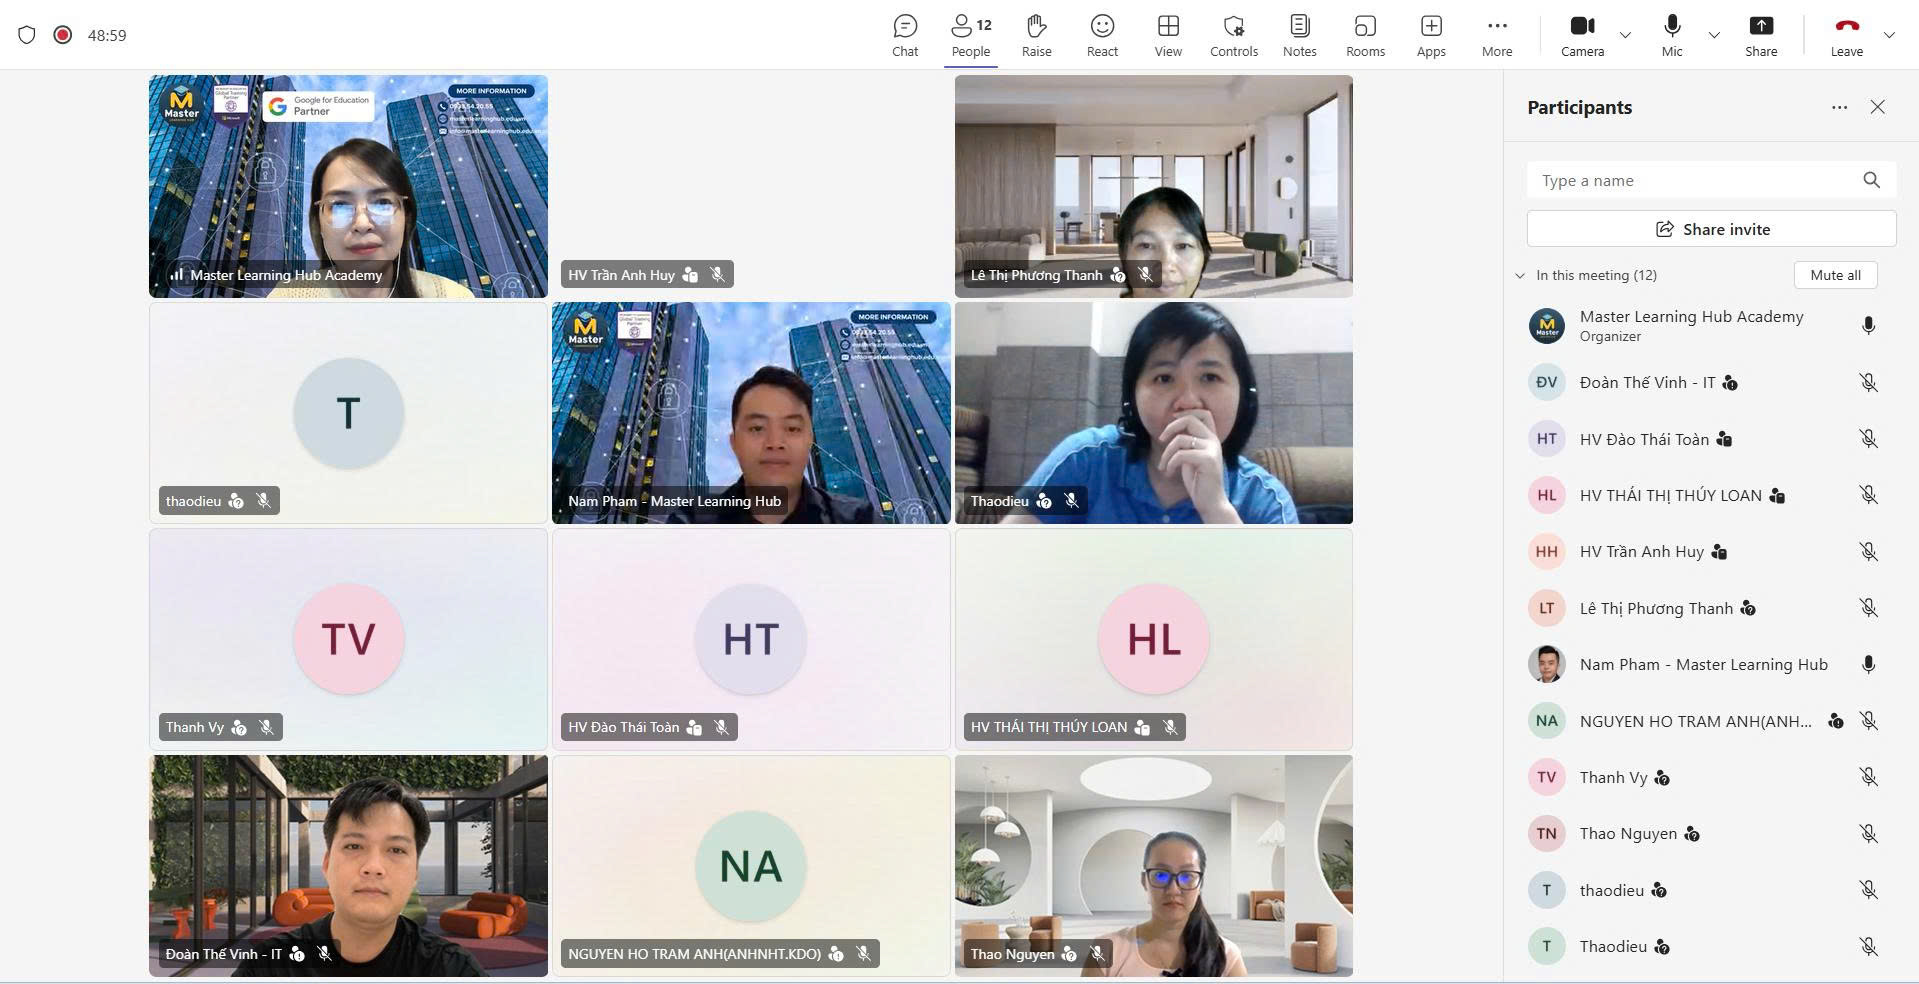
Task: Open the Chat panel
Action: pos(904,35)
